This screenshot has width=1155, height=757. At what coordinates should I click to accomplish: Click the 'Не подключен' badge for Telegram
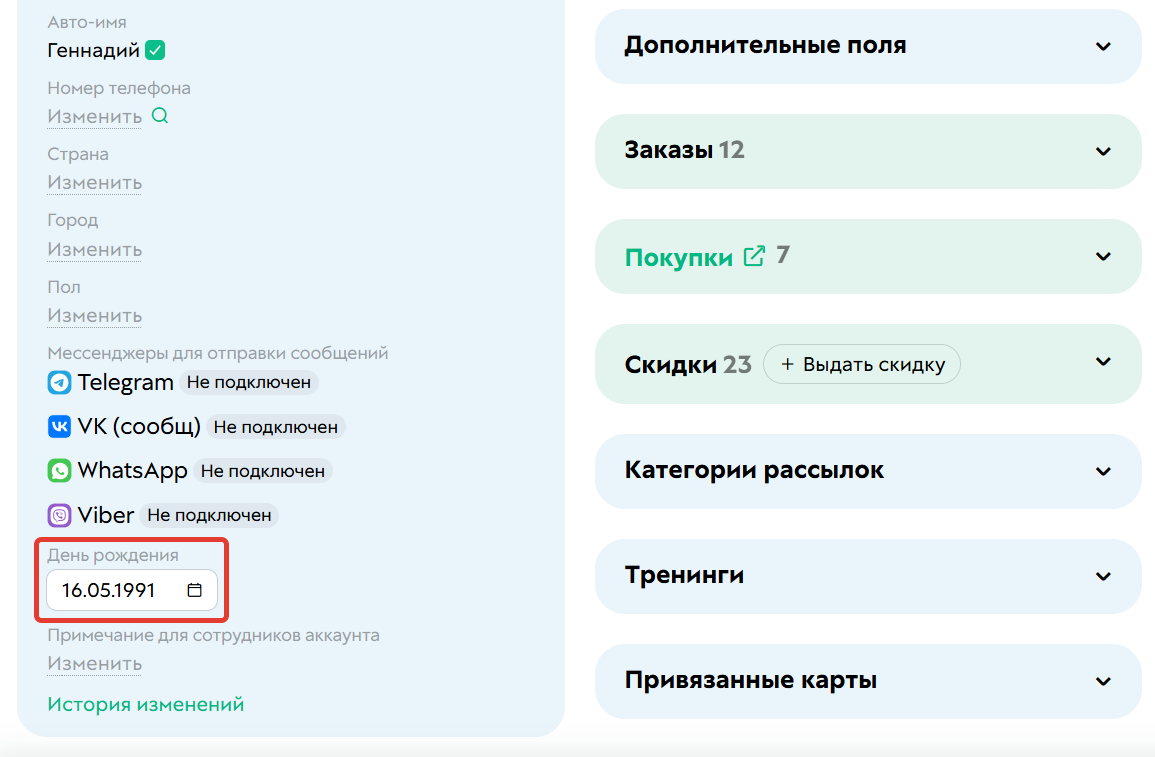248,382
